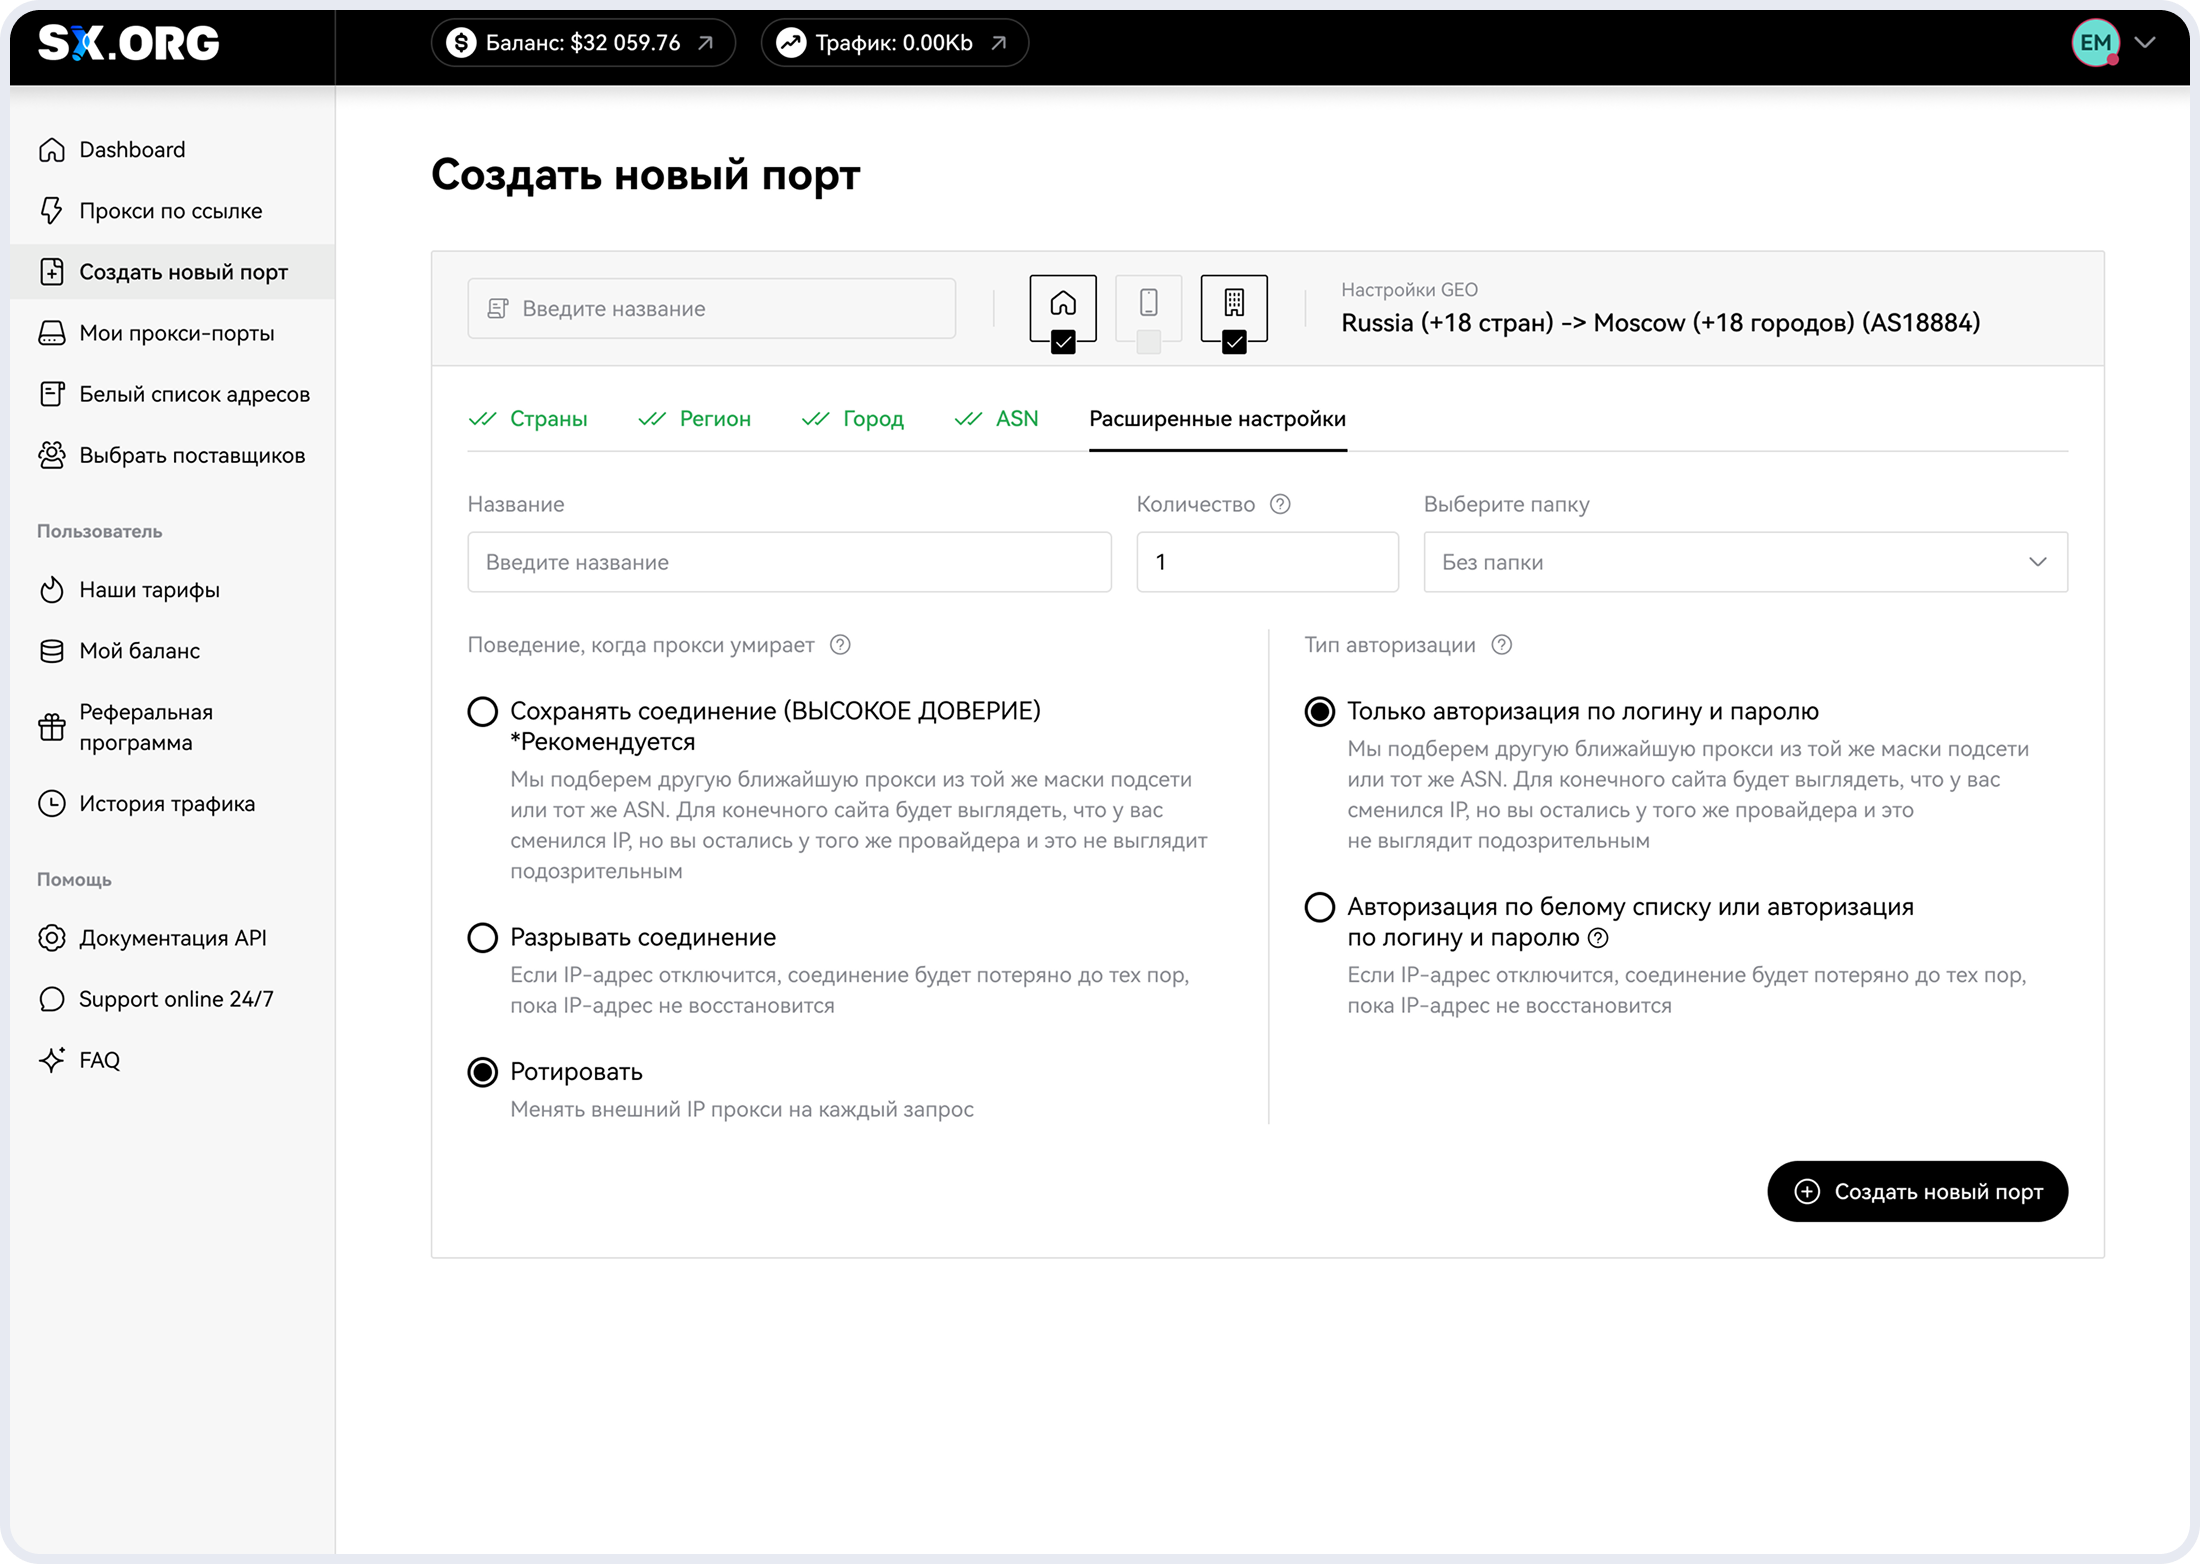Click the corporate building proxy type icon

1234,304
